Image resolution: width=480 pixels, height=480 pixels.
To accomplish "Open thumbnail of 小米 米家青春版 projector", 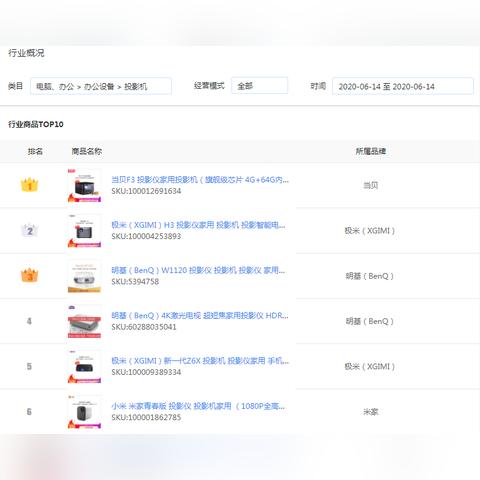I will [84, 412].
